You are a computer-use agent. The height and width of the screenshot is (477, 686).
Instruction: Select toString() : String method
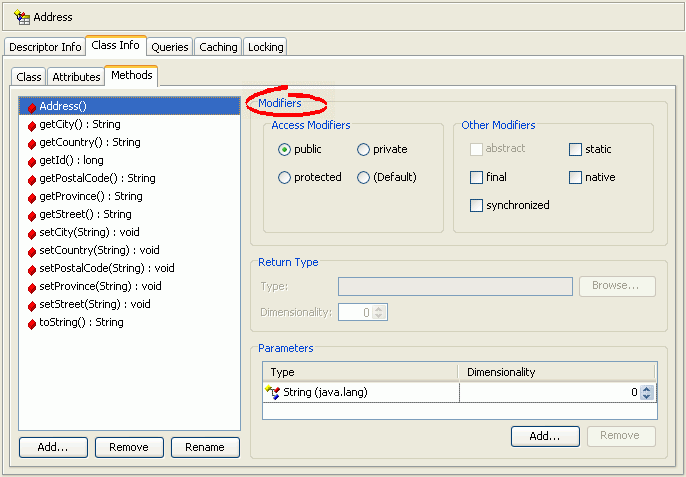(x=130, y=322)
